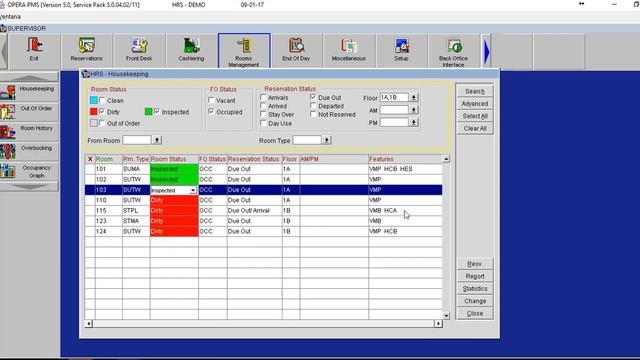Click the horizontal scrollbar right arrow

tap(438, 324)
